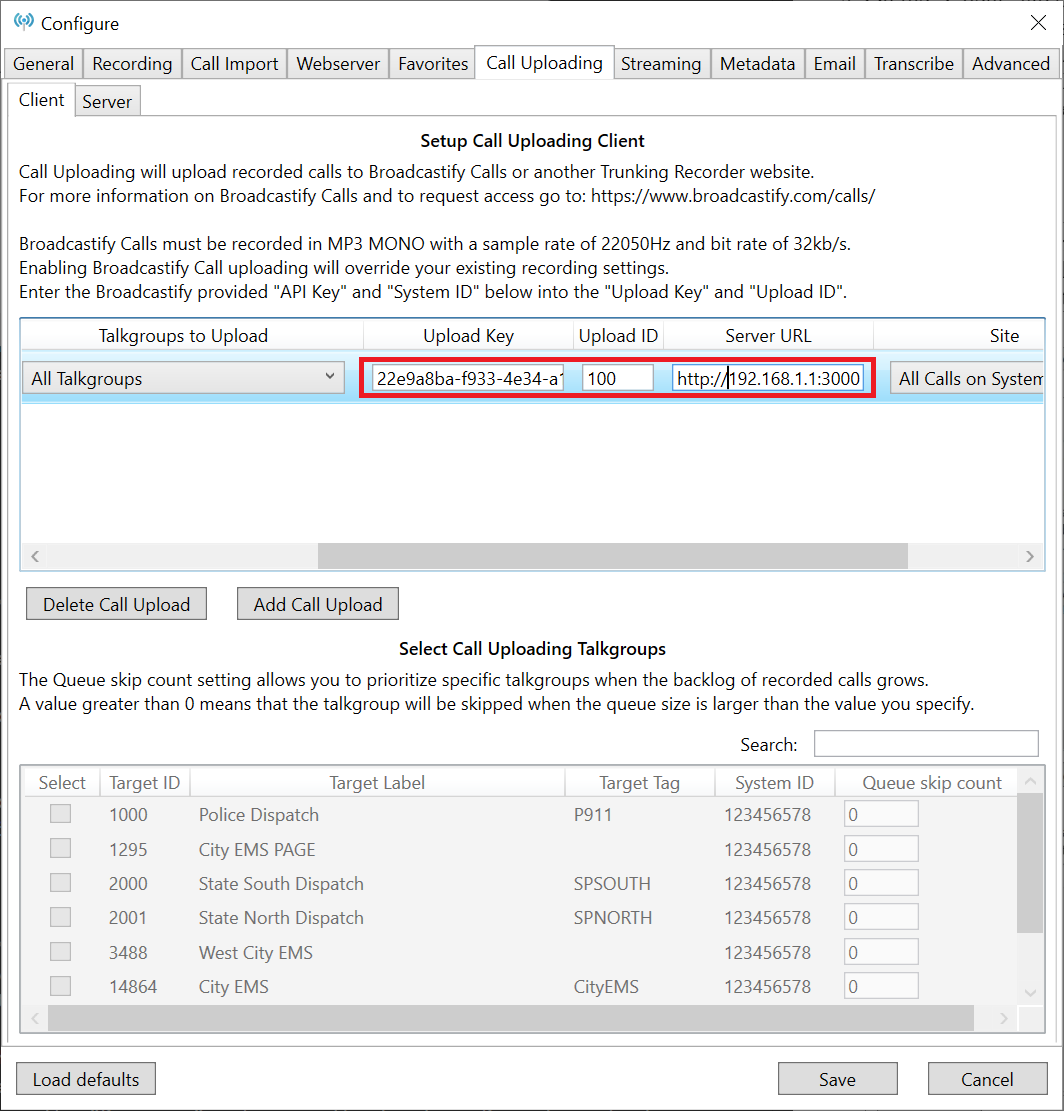Click the talkgroup list vertical scrollbar thumb
This screenshot has height=1111, width=1064.
[1030, 864]
